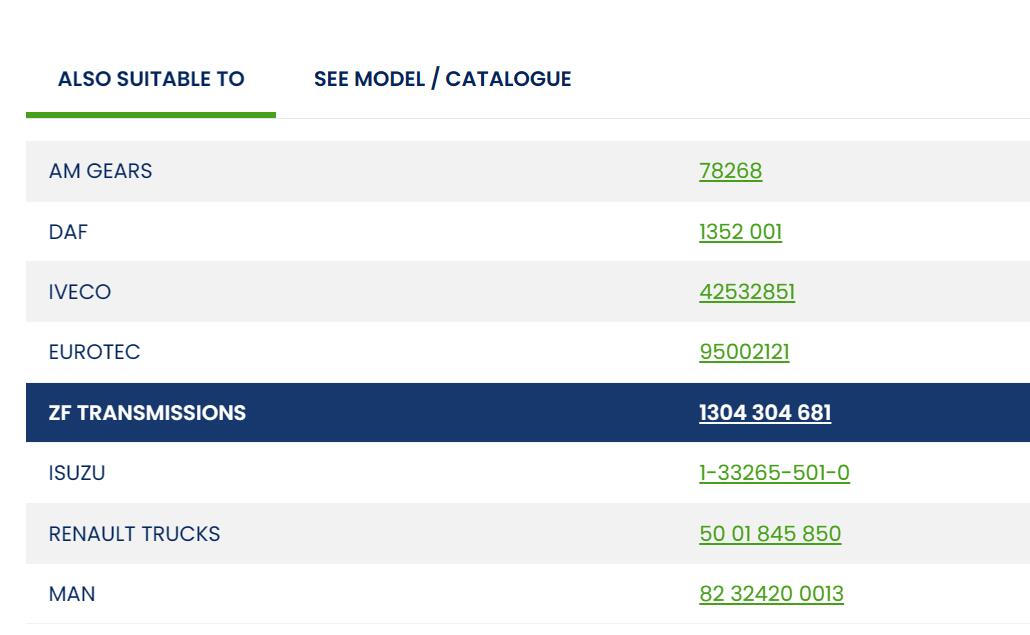Click the DAF brand label
The width and height of the screenshot is (1030, 635).
(x=68, y=232)
